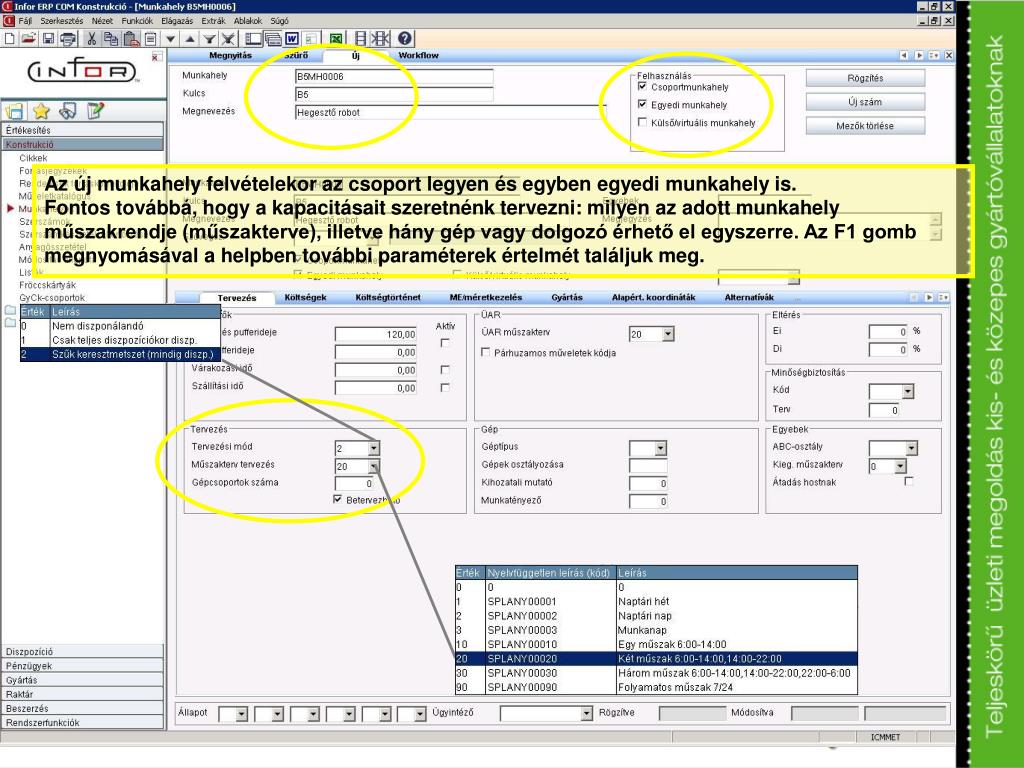Open the Tervezési mód dropdown
The height and width of the screenshot is (768, 1024).
click(374, 448)
